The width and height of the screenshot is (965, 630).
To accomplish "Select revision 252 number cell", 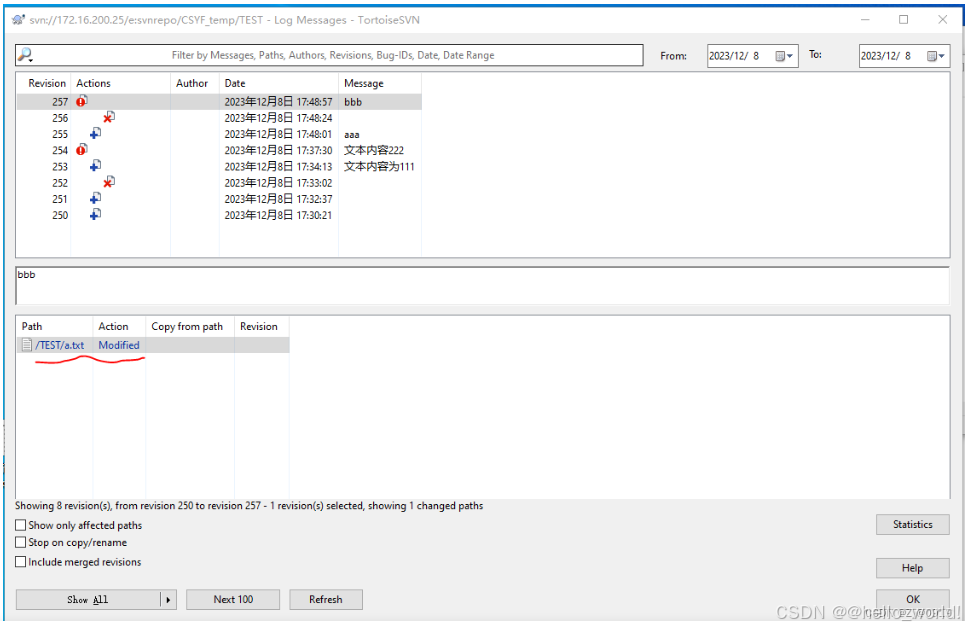I will coord(60,183).
